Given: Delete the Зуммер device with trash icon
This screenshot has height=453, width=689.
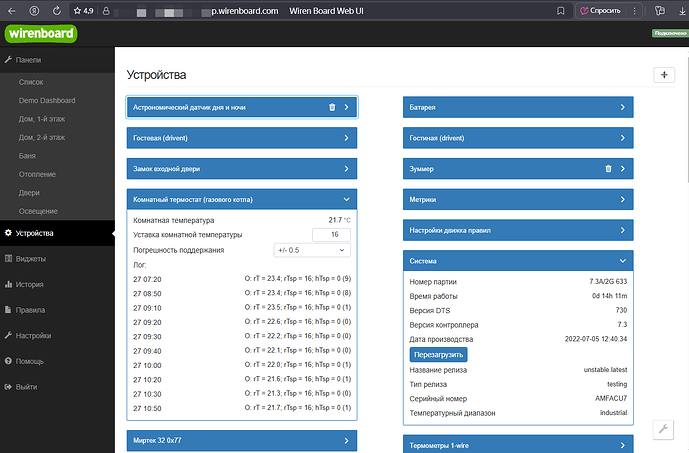Looking at the screenshot, I should [x=608, y=169].
